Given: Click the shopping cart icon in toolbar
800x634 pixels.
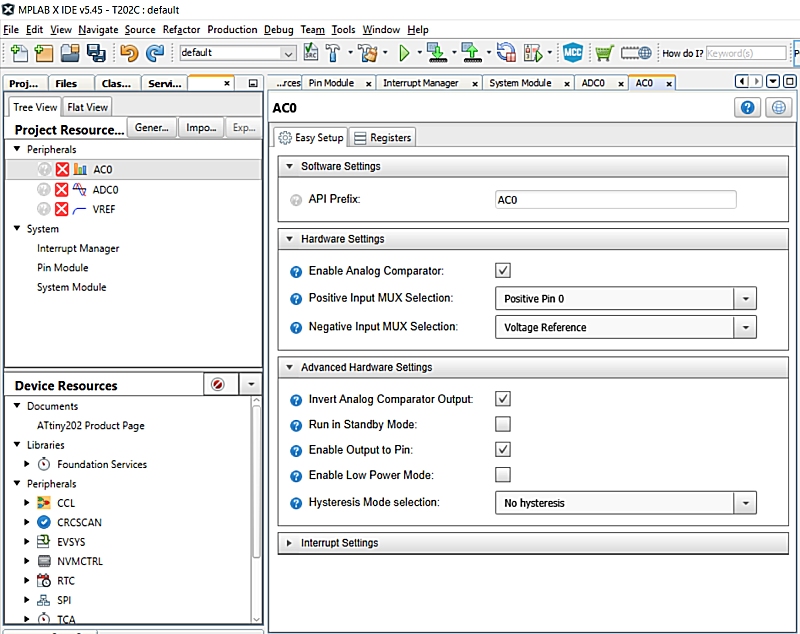Looking at the screenshot, I should point(605,52).
